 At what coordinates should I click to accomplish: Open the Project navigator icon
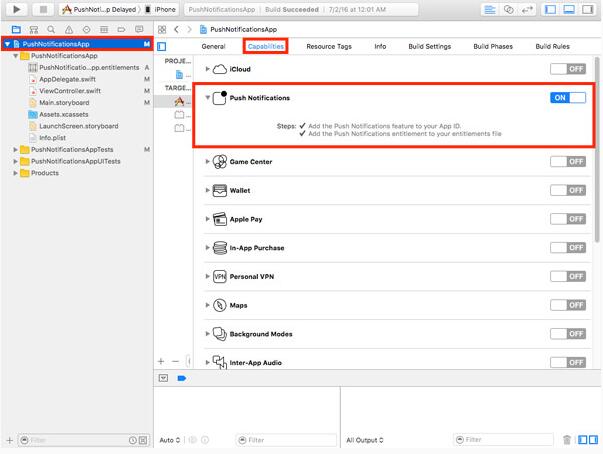coord(16,30)
